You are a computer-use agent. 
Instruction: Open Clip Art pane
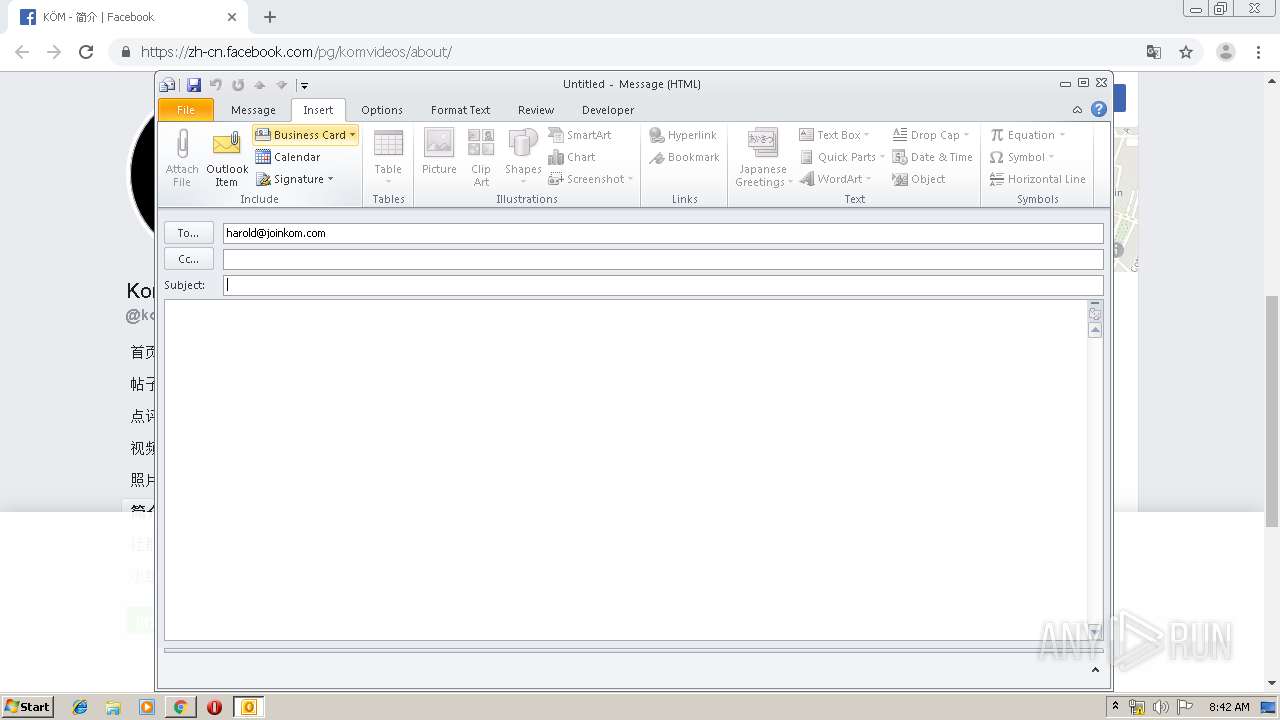tap(481, 158)
